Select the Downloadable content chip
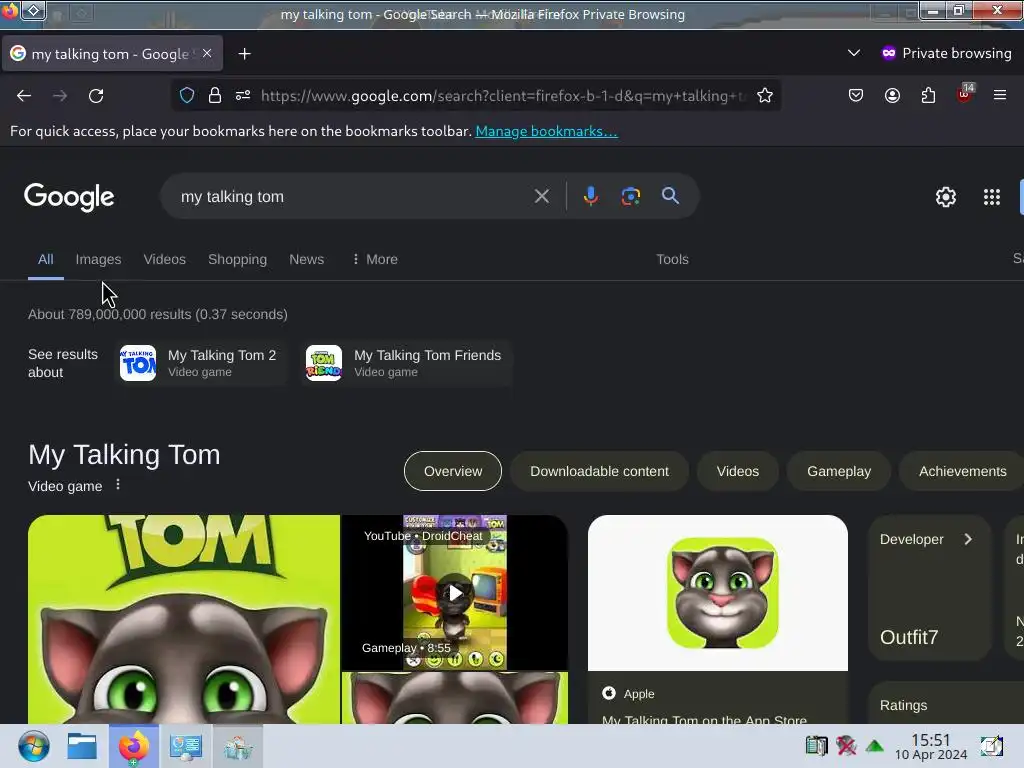1024x768 pixels. pos(599,471)
